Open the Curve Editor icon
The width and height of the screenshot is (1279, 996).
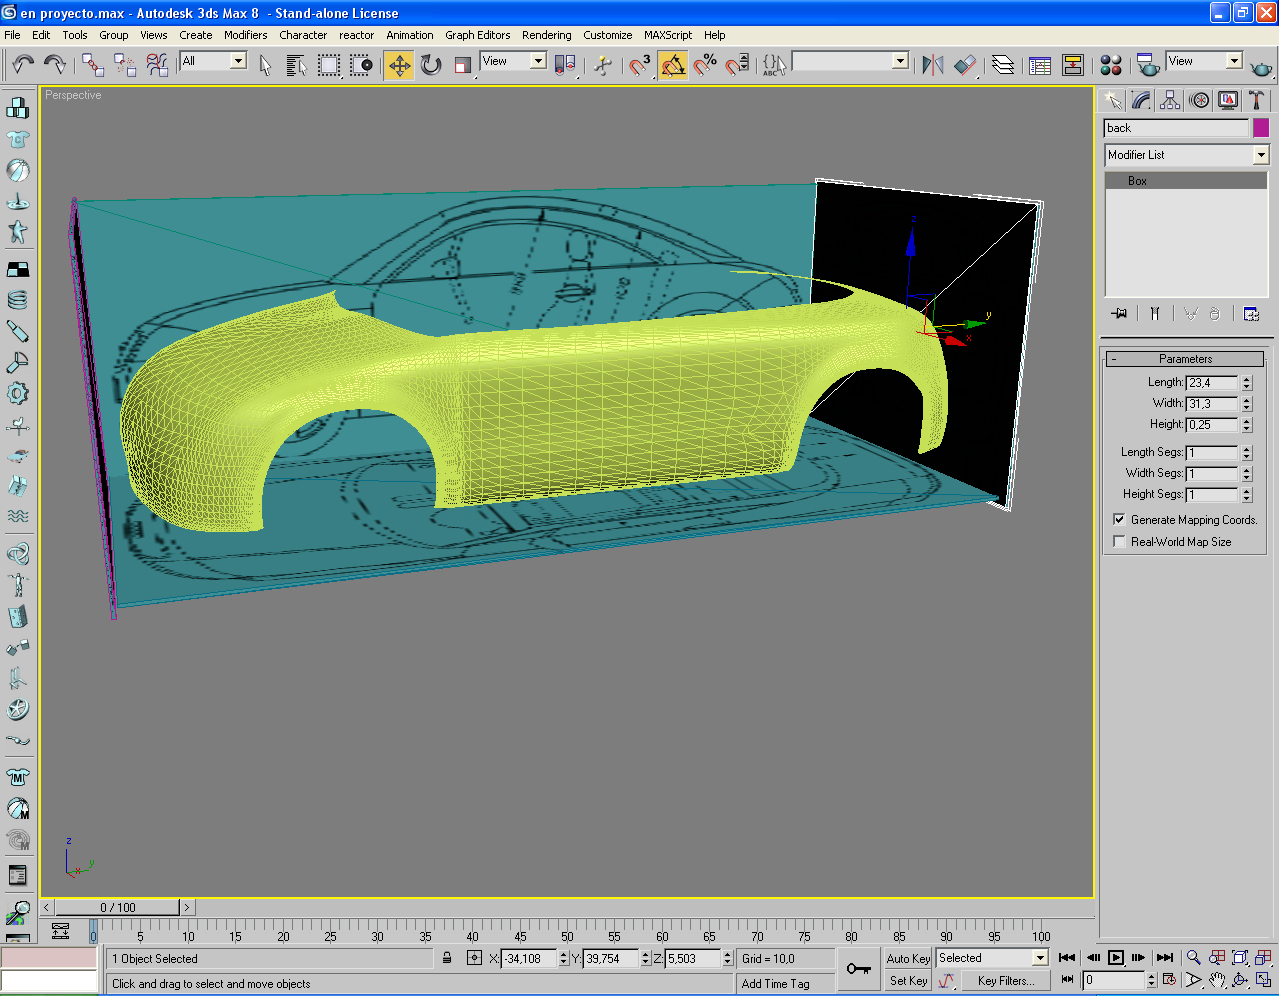[x=1040, y=65]
